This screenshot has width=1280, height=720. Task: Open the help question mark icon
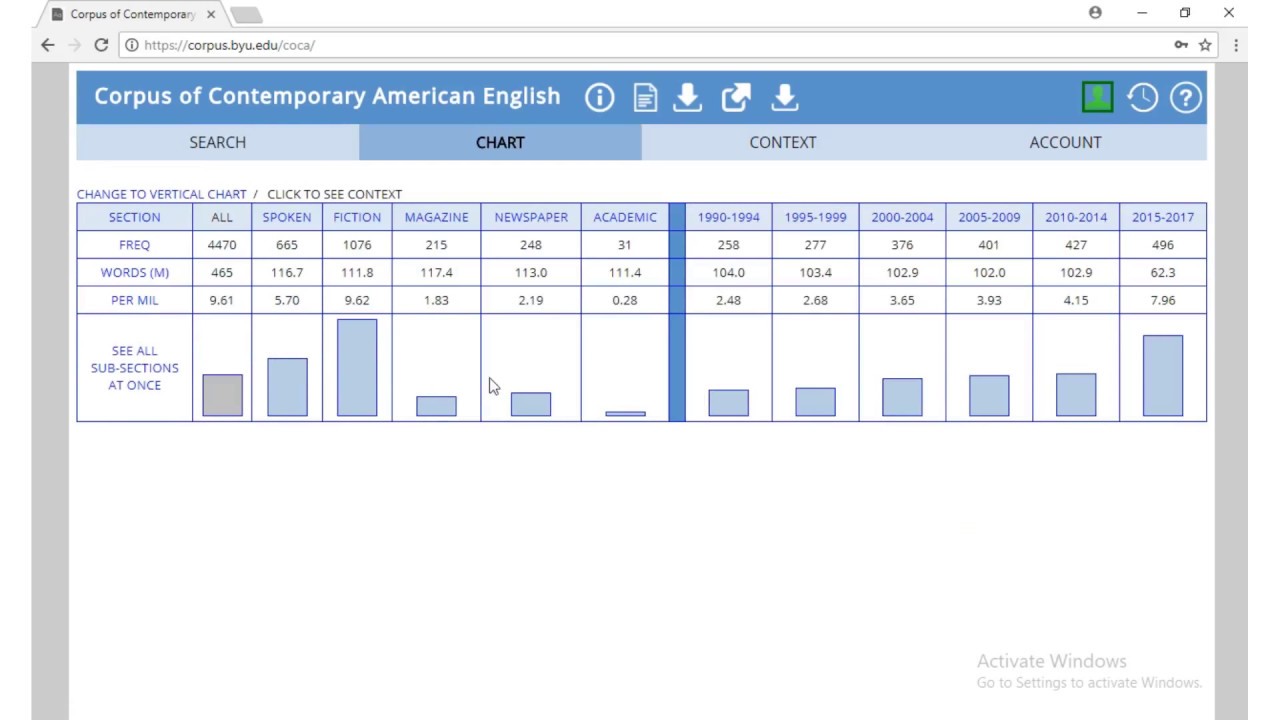coord(1186,97)
